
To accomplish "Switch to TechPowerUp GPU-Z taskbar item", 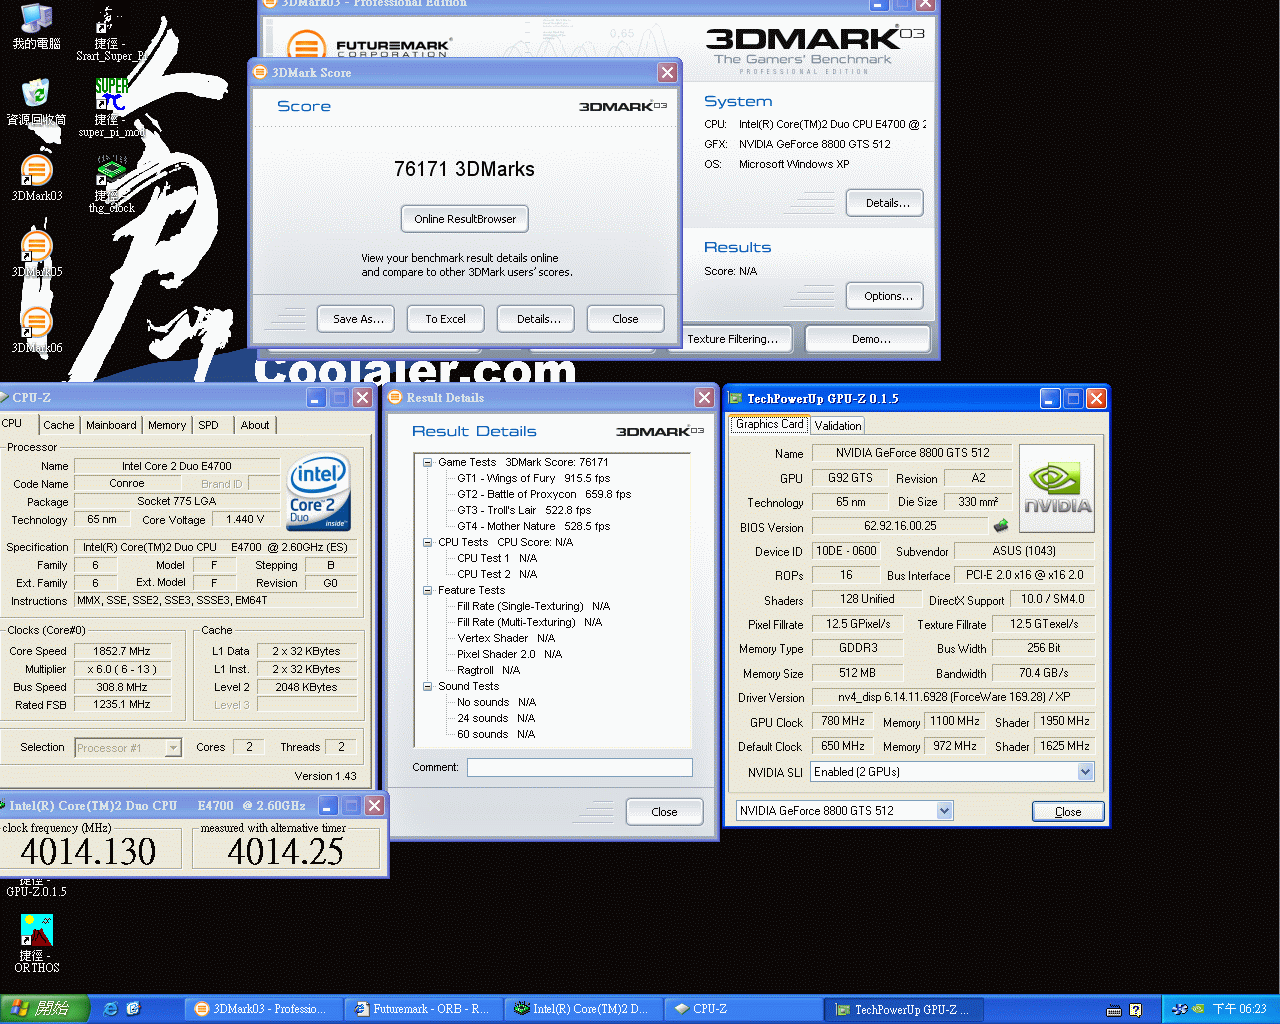I will [x=905, y=1009].
